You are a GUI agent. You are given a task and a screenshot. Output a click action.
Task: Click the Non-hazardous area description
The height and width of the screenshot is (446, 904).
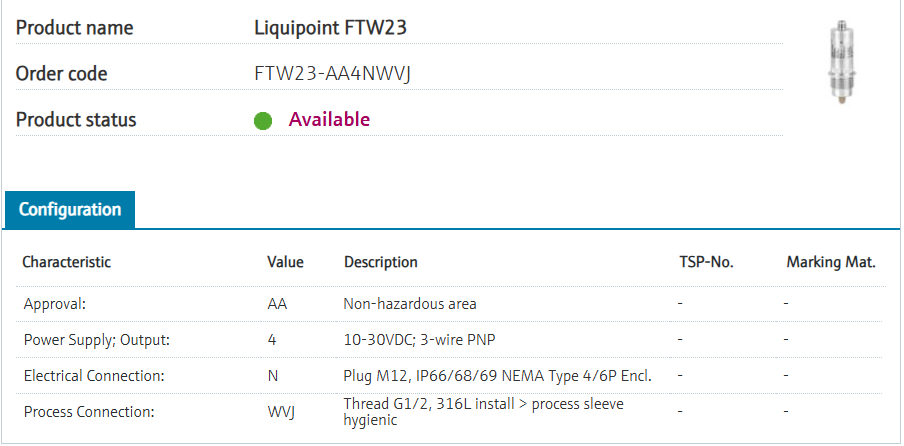pyautogui.click(x=410, y=303)
